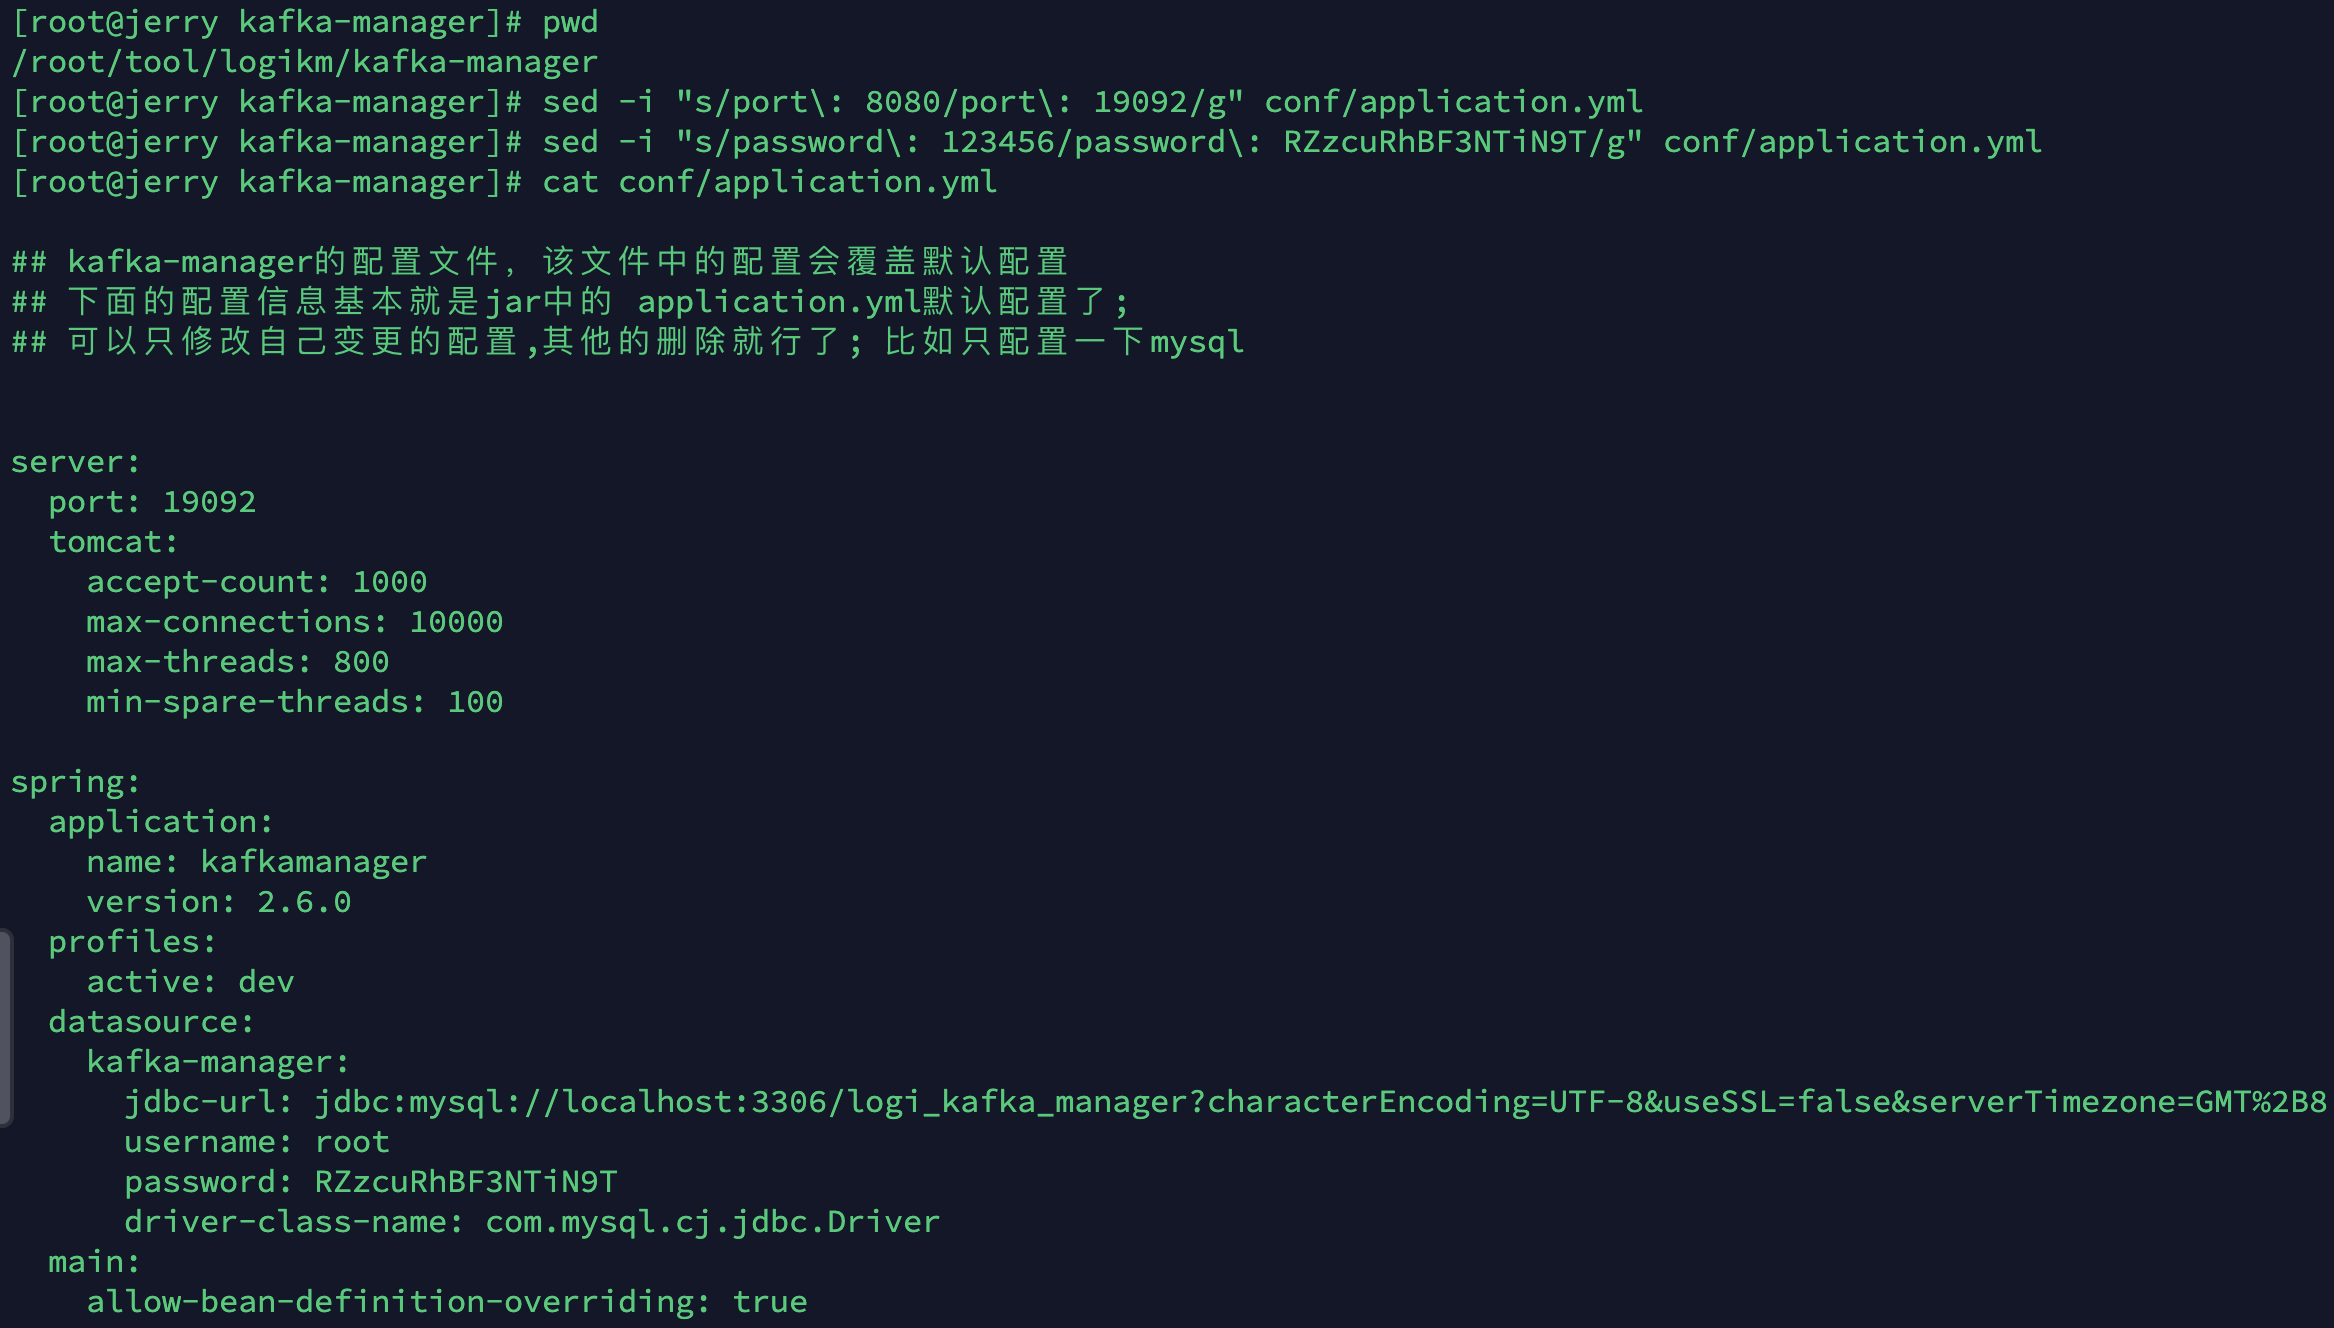Click the username: root line
This screenshot has width=2334, height=1328.
tap(256, 1142)
